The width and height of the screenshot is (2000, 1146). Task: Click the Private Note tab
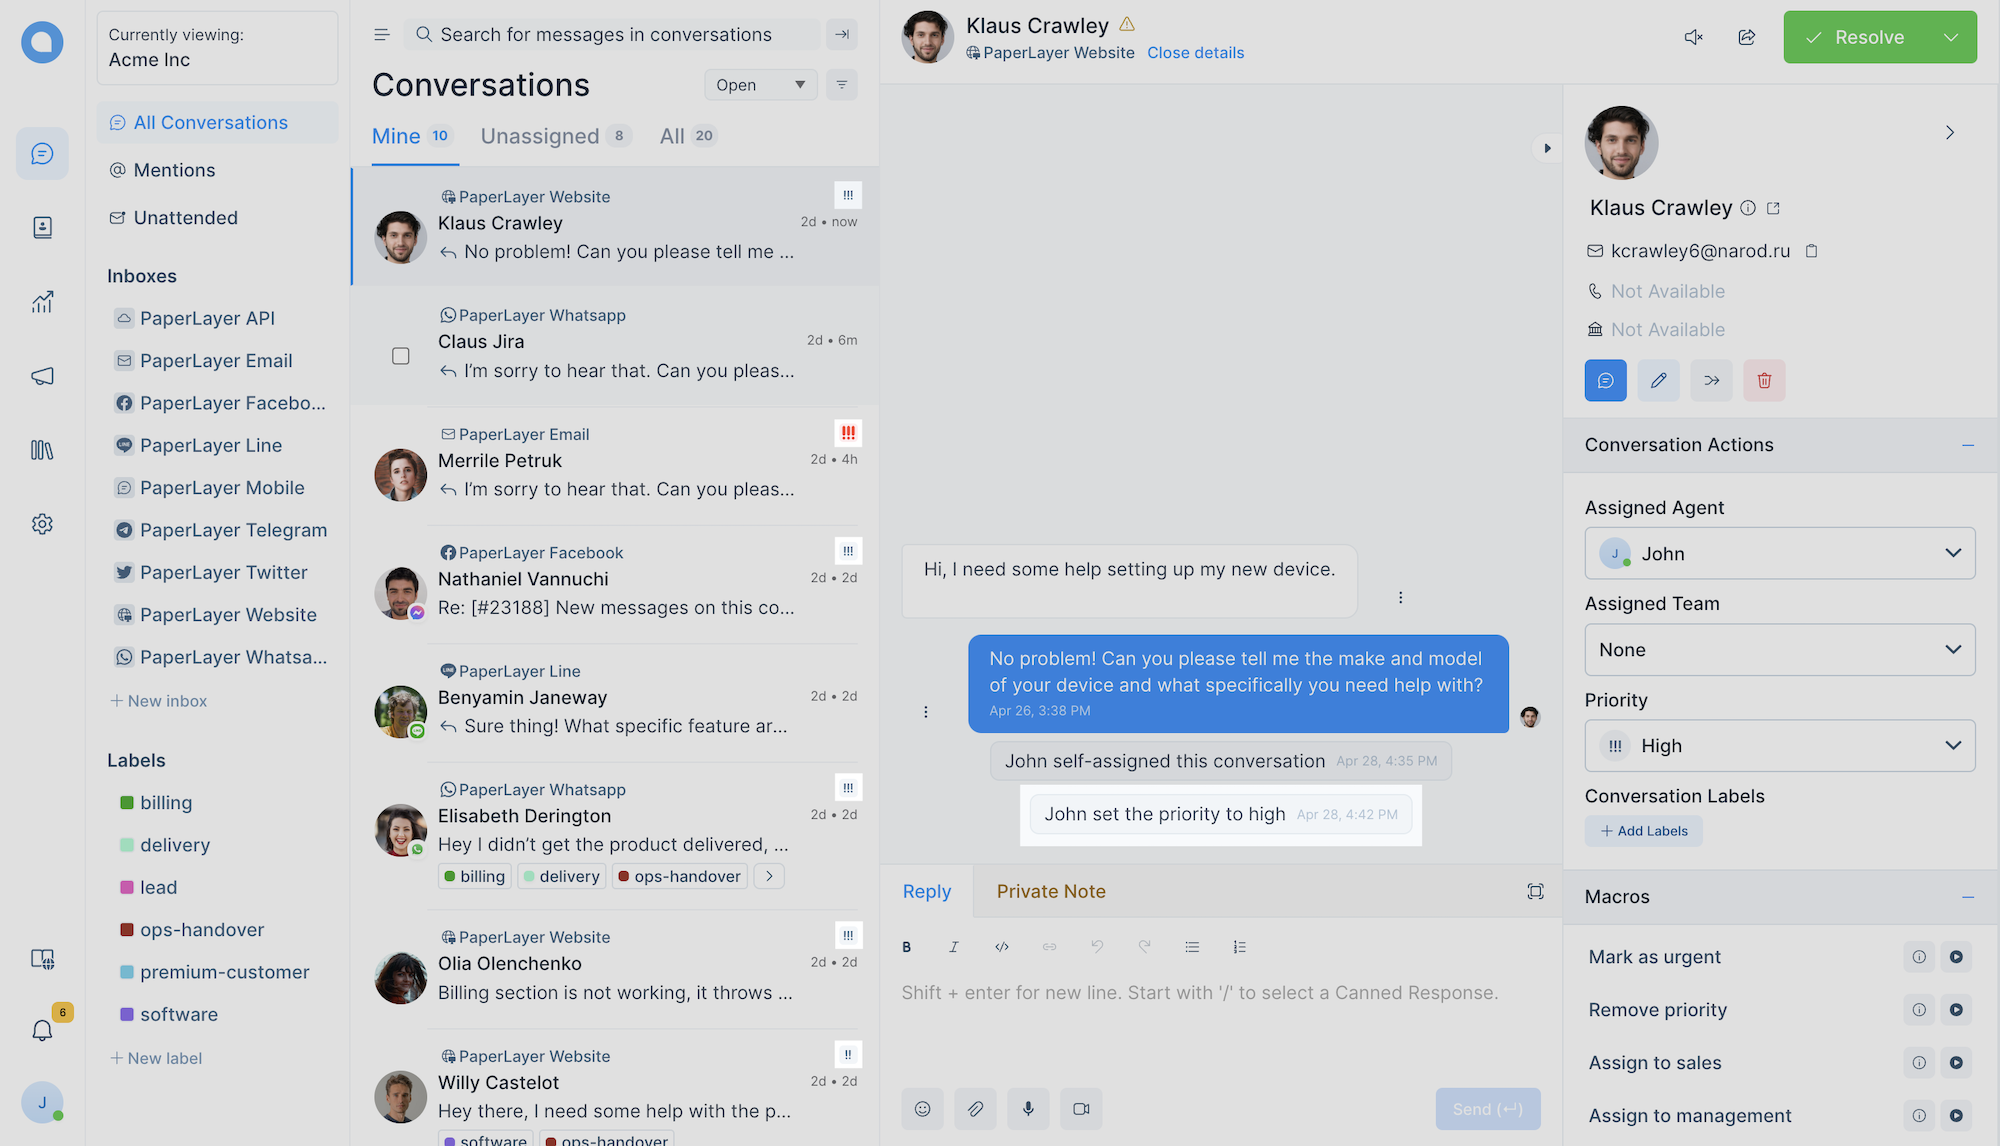1051,890
